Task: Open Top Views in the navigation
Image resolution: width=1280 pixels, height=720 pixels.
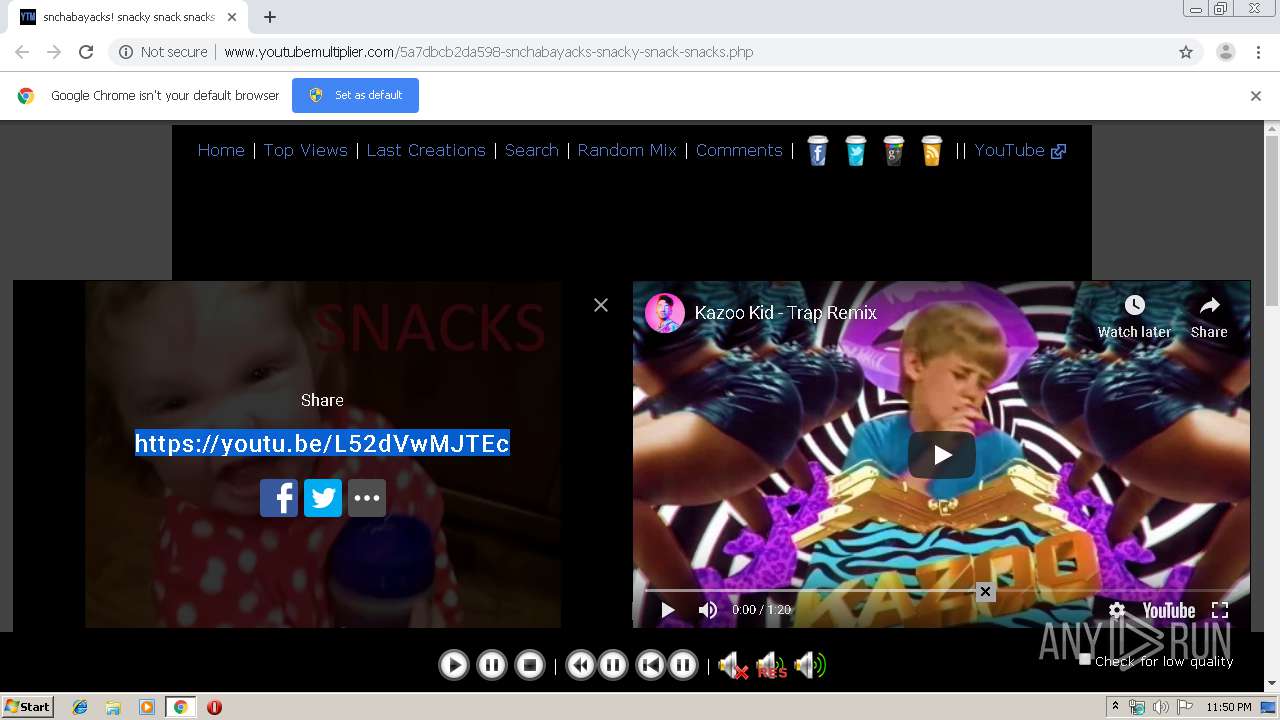Action: pyautogui.click(x=306, y=150)
